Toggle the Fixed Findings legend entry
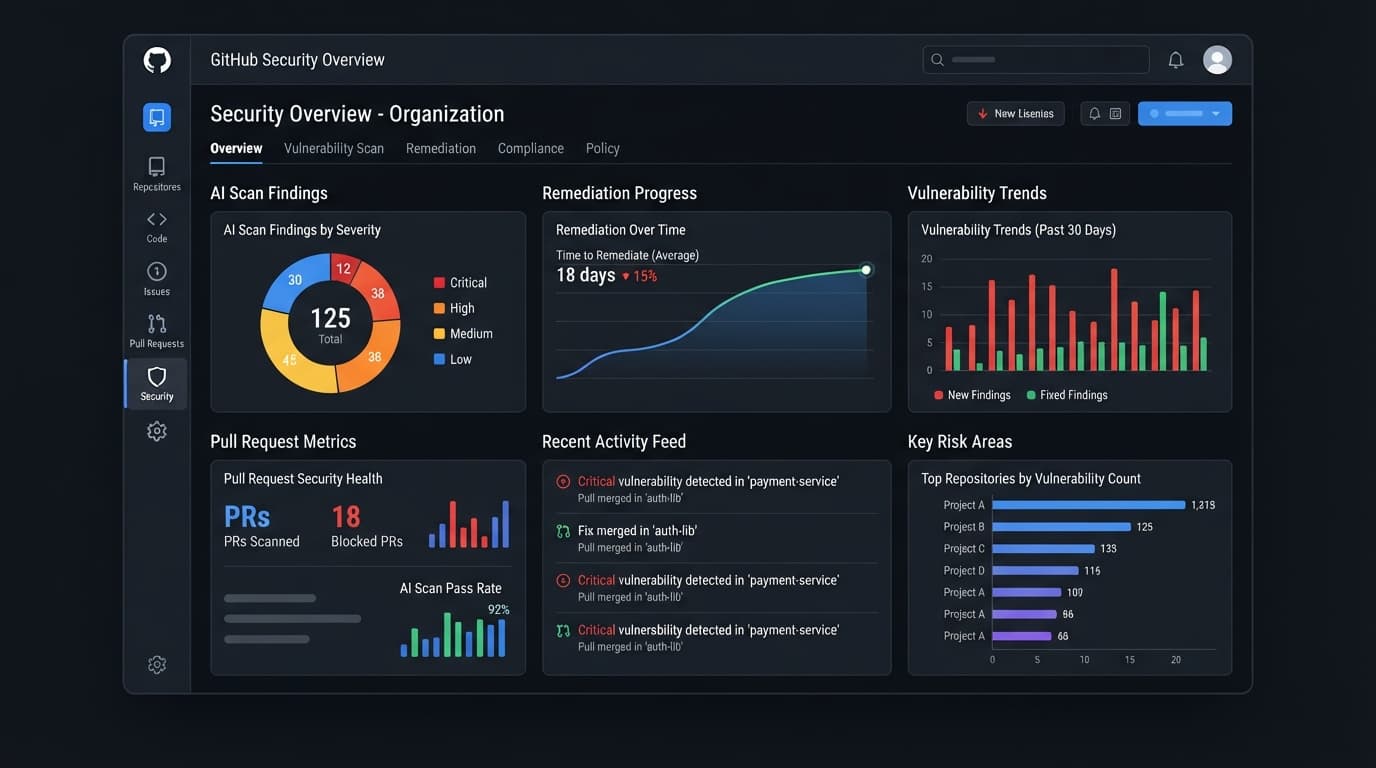1376x768 pixels. tap(1067, 395)
